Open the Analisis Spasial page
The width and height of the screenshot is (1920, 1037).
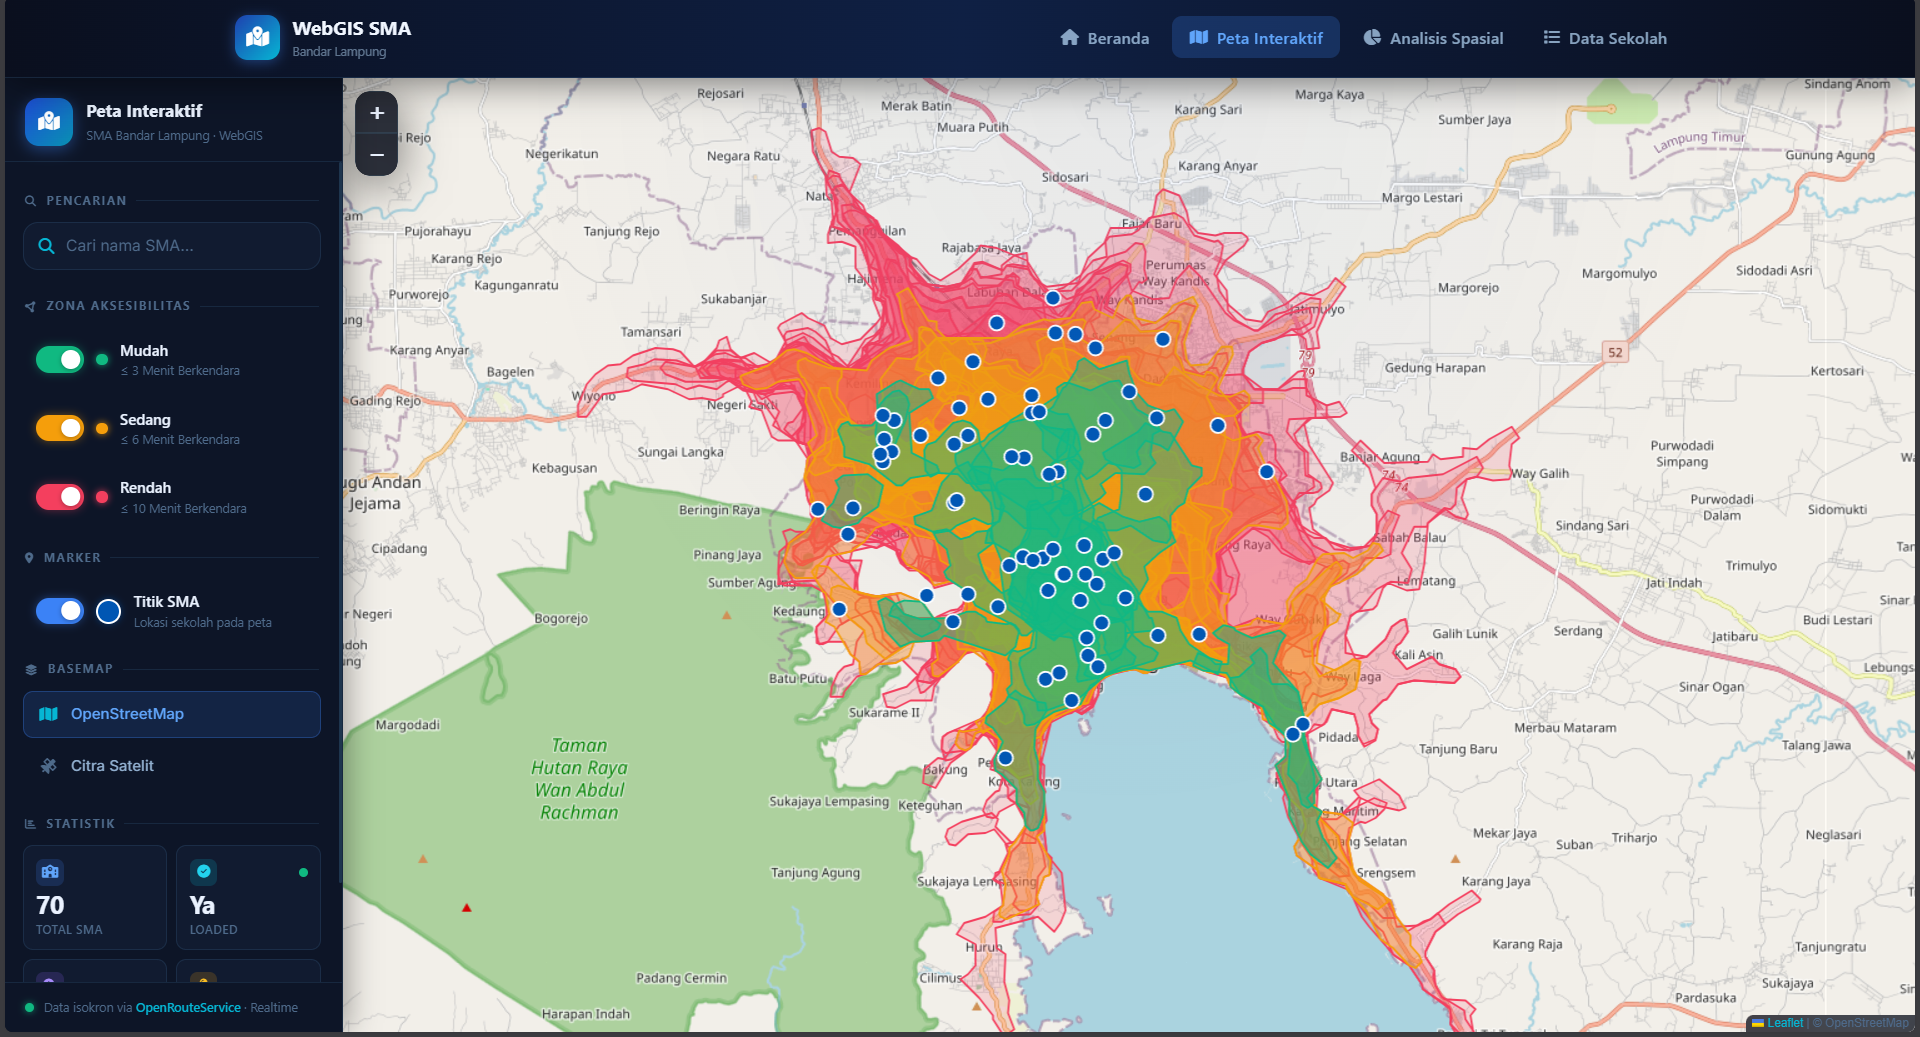(1433, 38)
